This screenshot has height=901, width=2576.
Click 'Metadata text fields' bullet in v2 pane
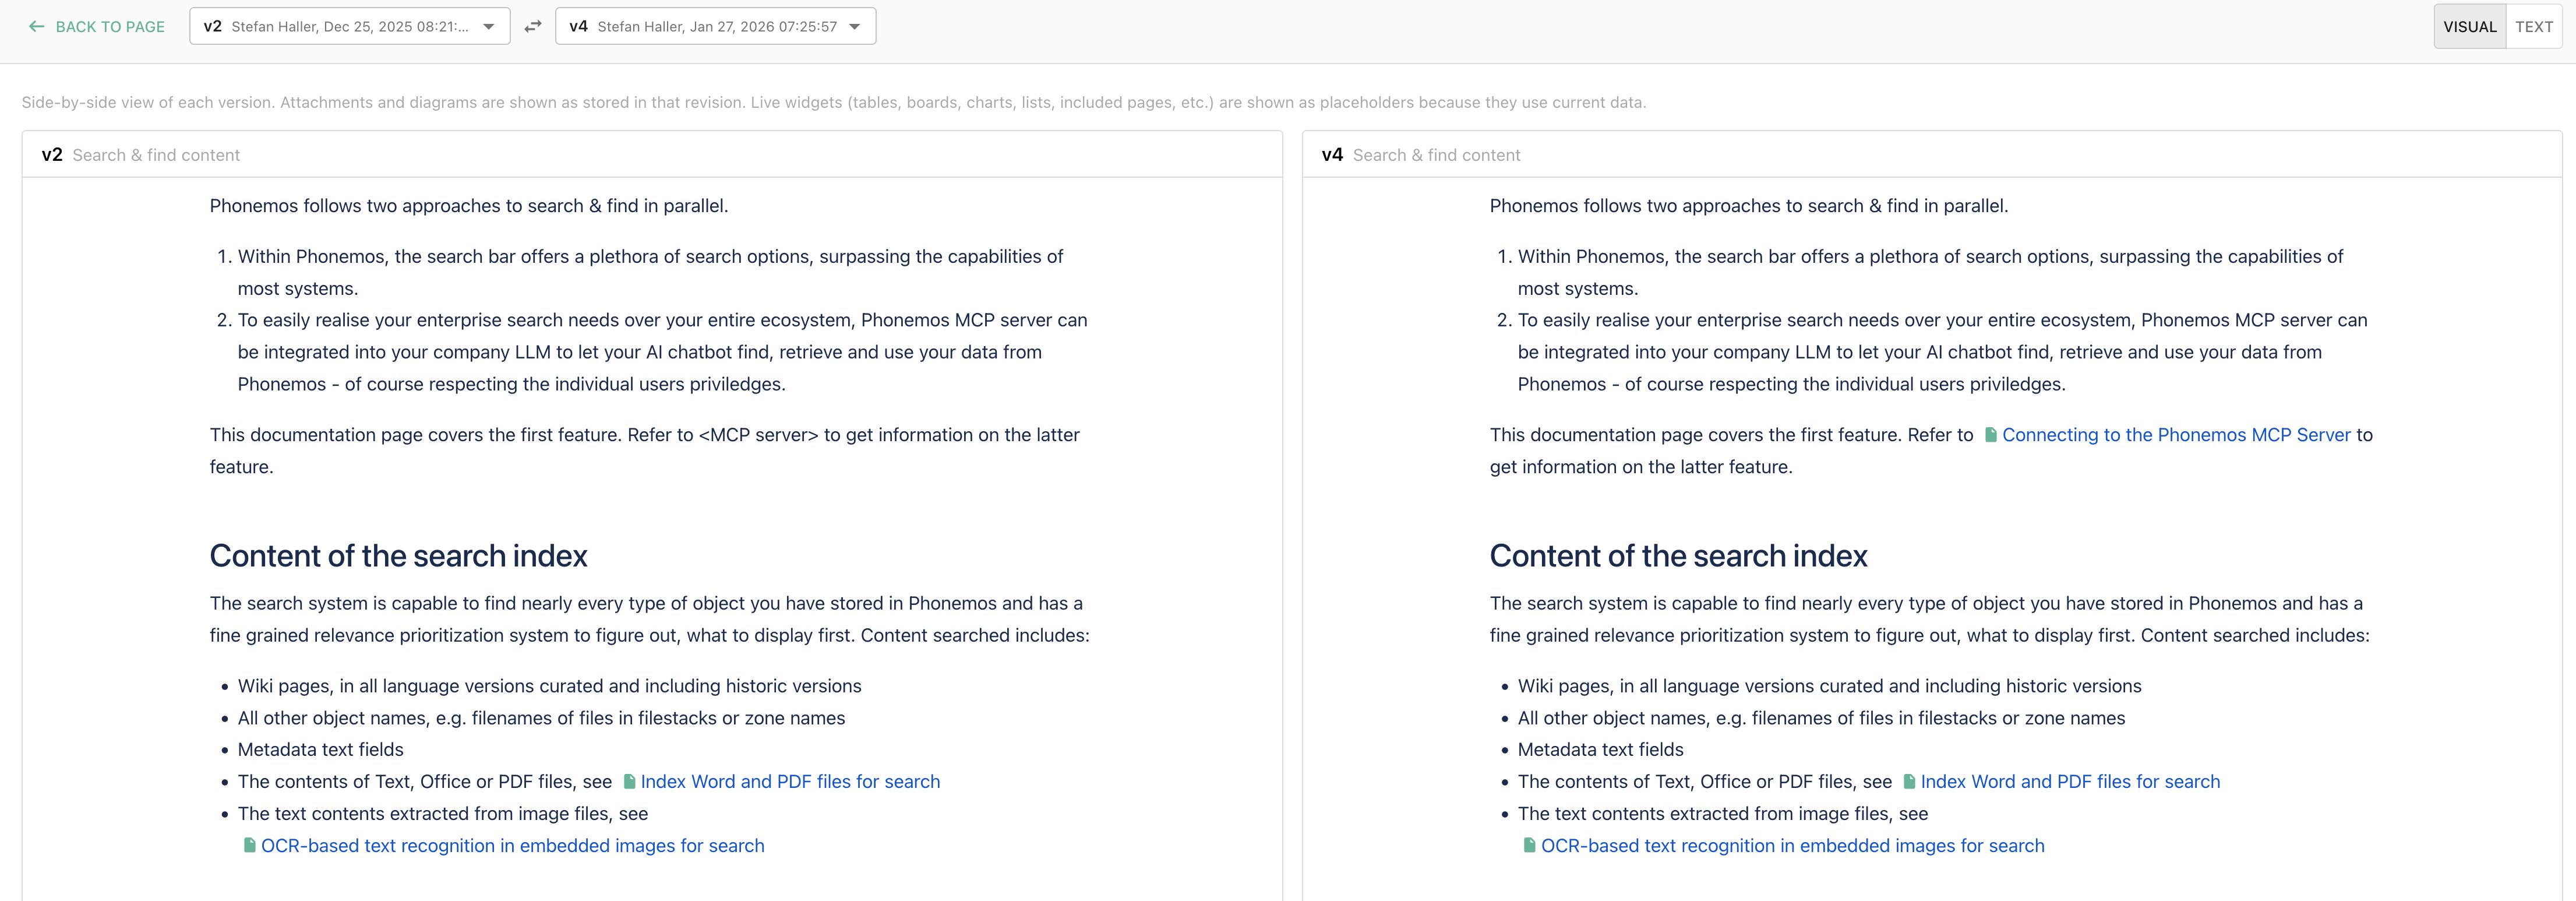pyautogui.click(x=321, y=750)
